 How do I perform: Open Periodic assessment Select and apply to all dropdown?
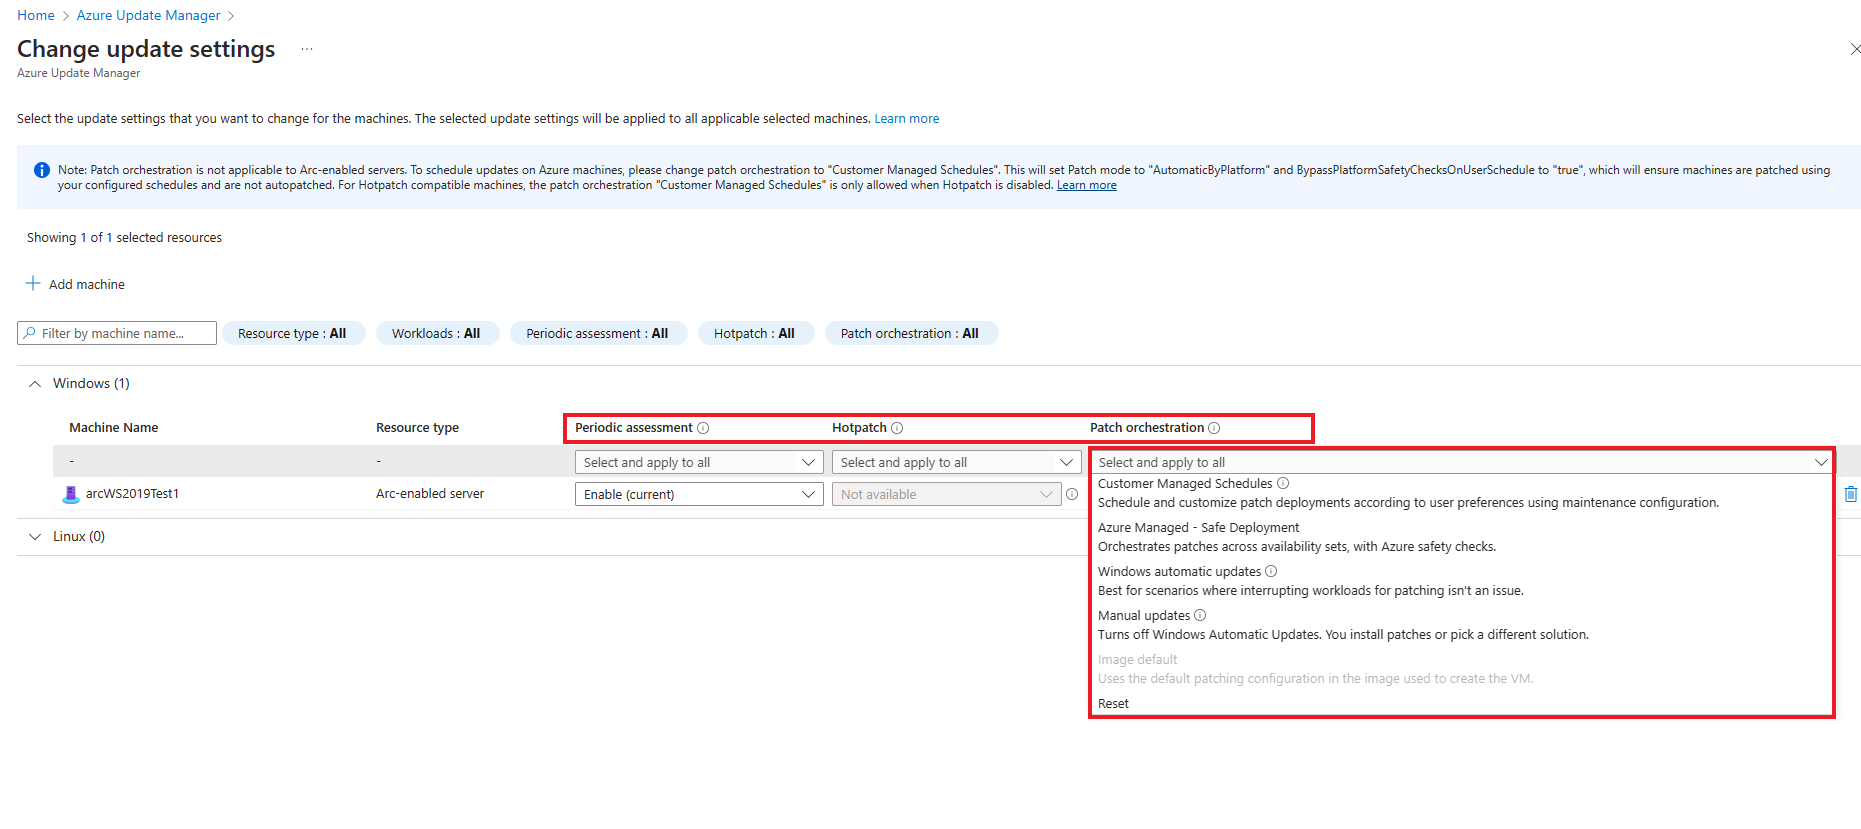click(699, 462)
